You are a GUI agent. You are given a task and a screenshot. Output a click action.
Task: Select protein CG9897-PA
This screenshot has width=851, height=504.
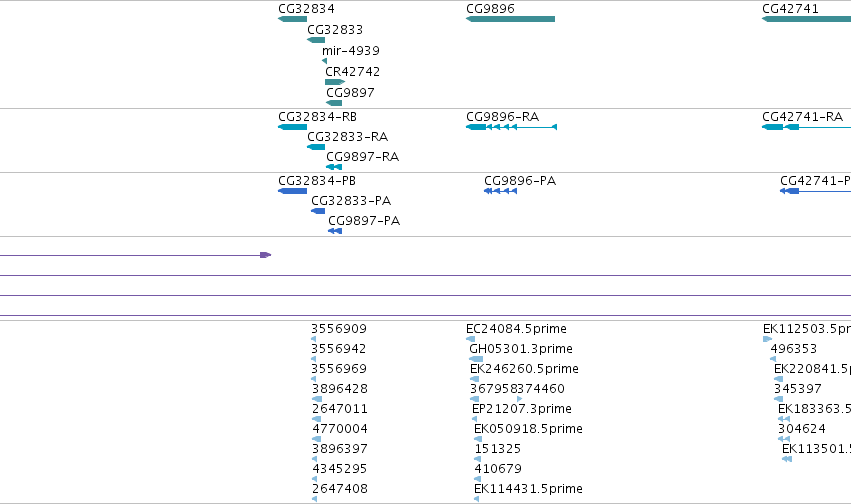[x=335, y=231]
